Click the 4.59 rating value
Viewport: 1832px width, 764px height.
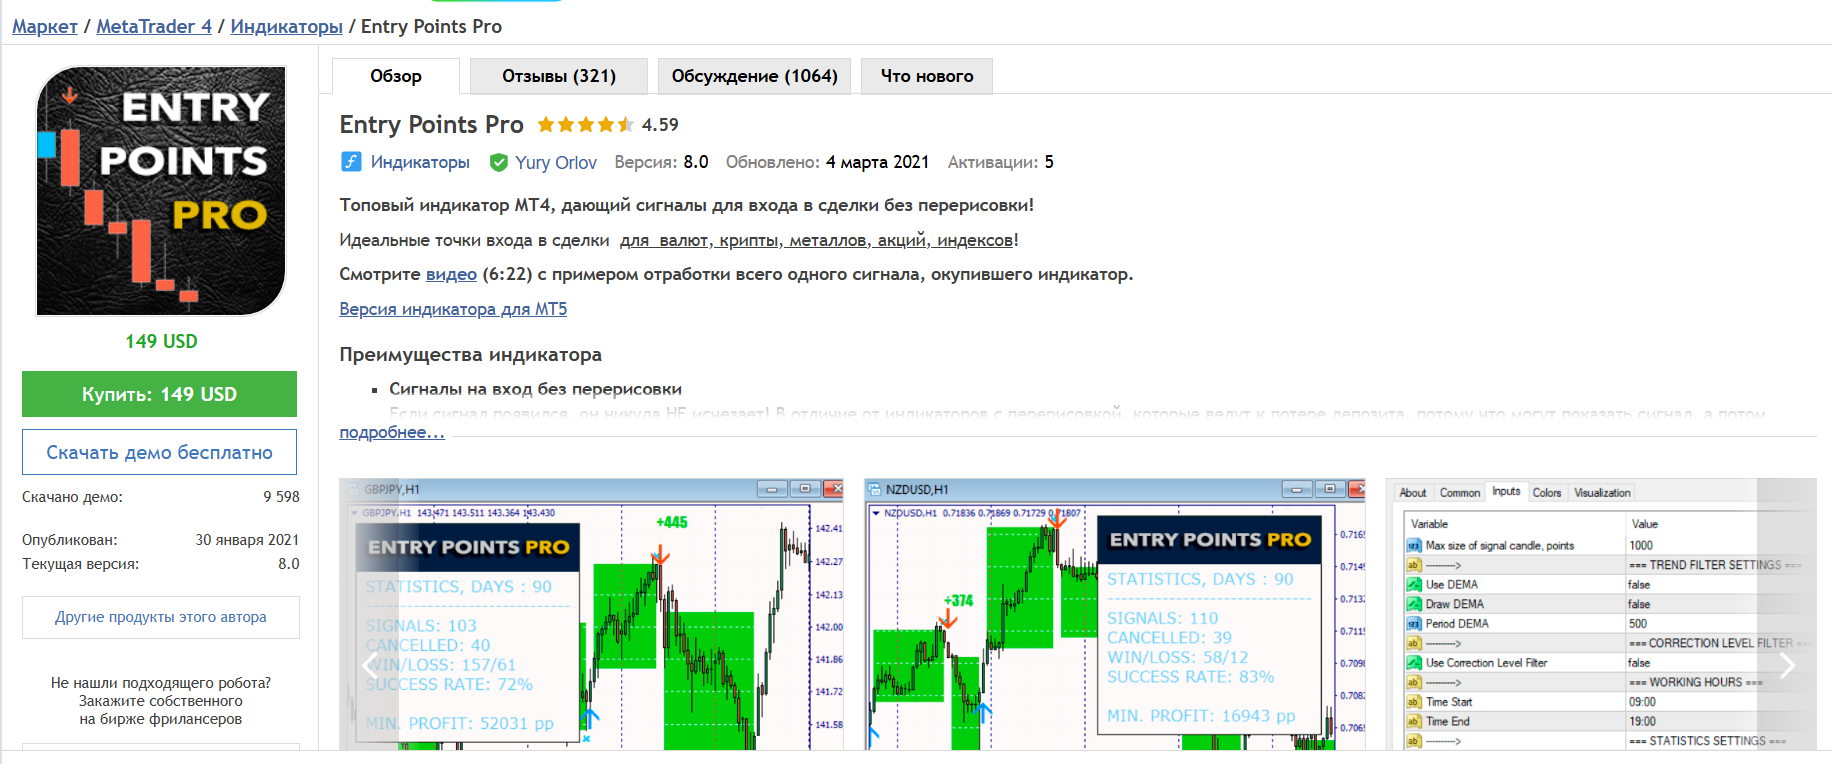[660, 125]
